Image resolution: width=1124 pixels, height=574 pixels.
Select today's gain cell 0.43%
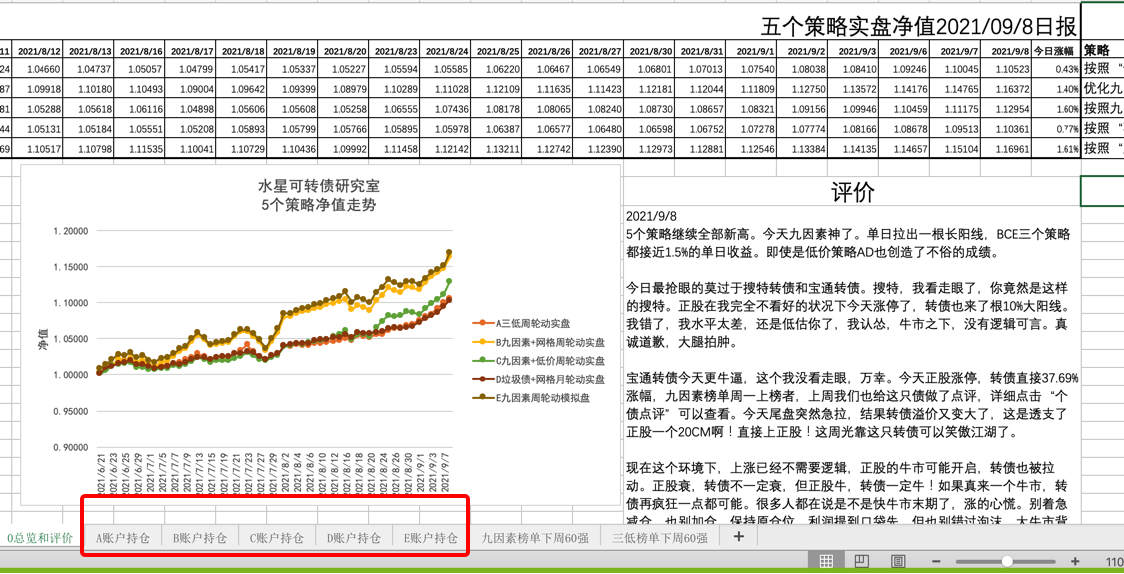click(x=1056, y=69)
